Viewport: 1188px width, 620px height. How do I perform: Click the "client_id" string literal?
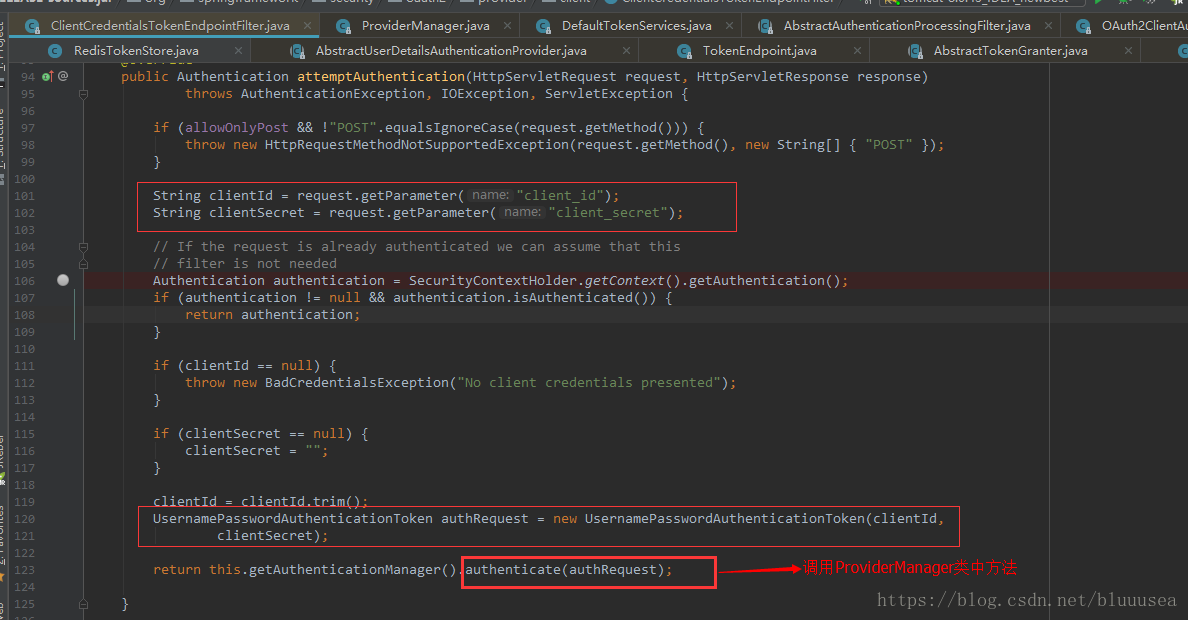coord(560,196)
